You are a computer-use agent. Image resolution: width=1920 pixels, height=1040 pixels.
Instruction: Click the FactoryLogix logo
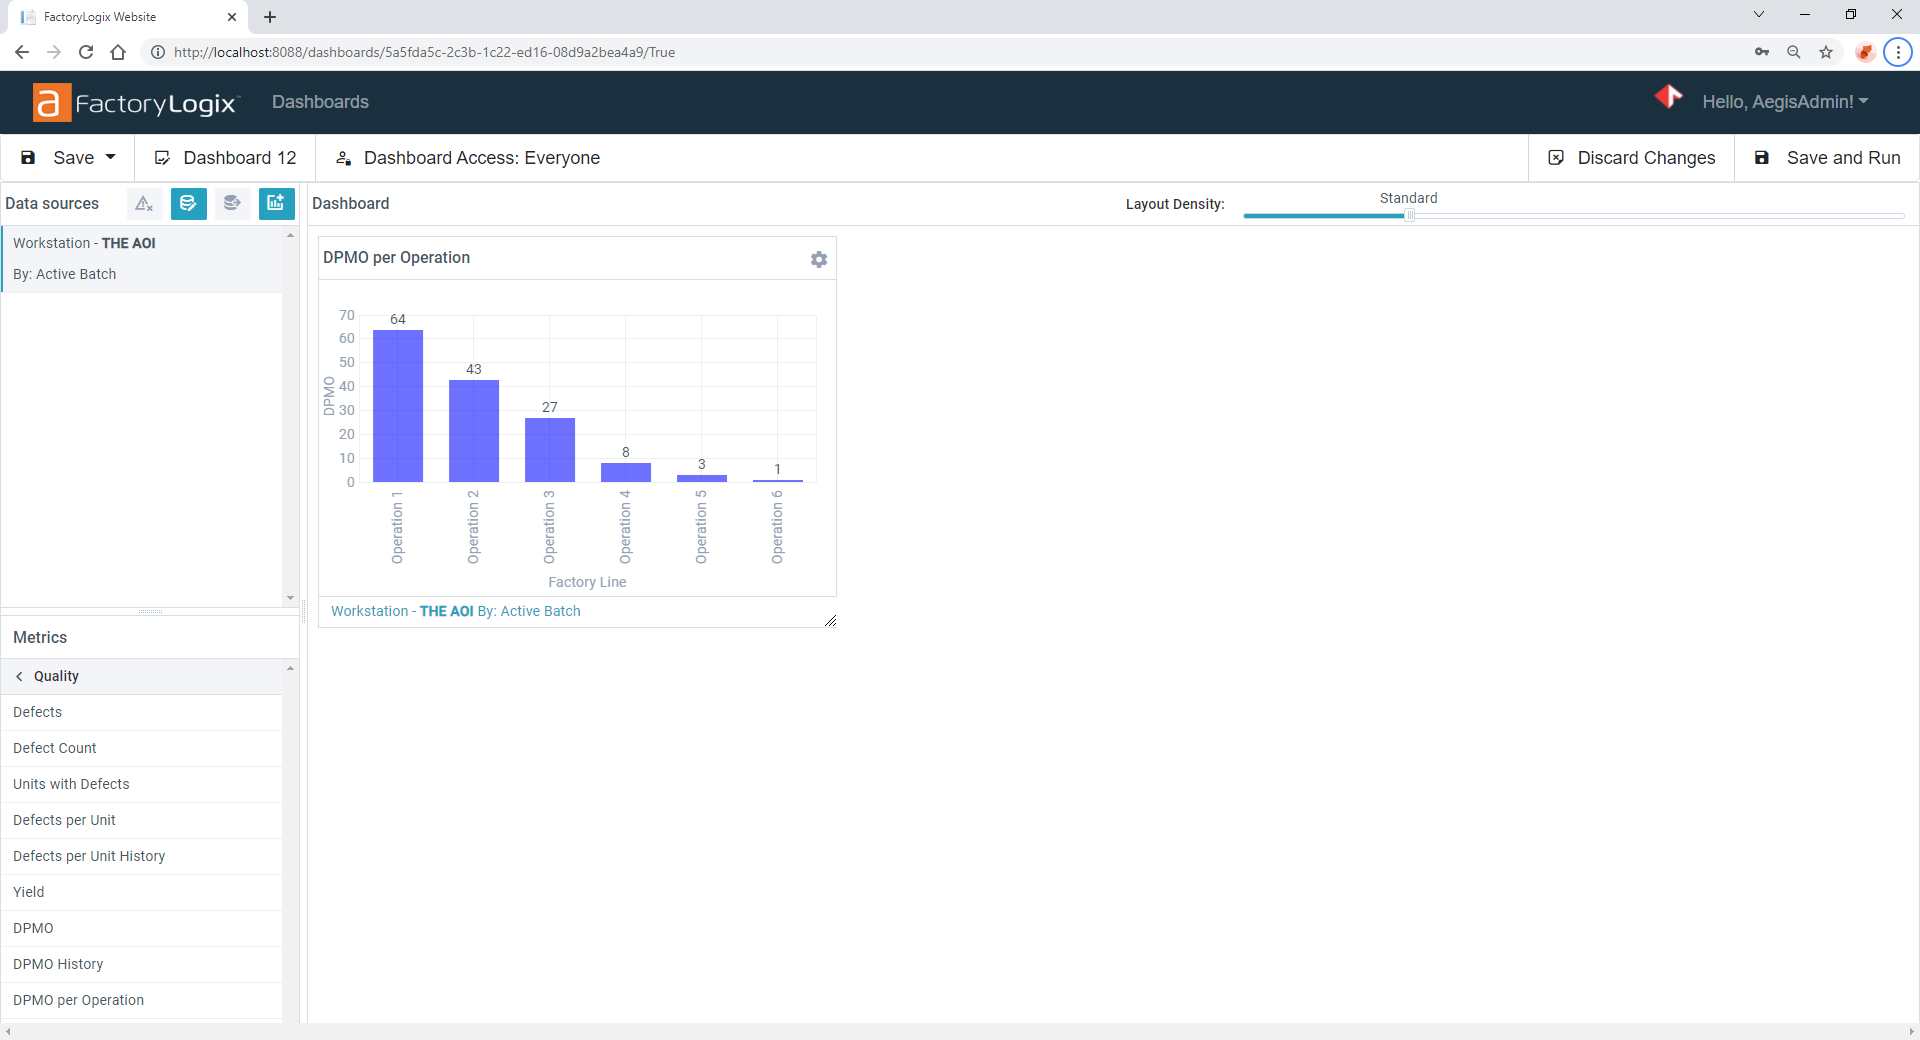[135, 102]
